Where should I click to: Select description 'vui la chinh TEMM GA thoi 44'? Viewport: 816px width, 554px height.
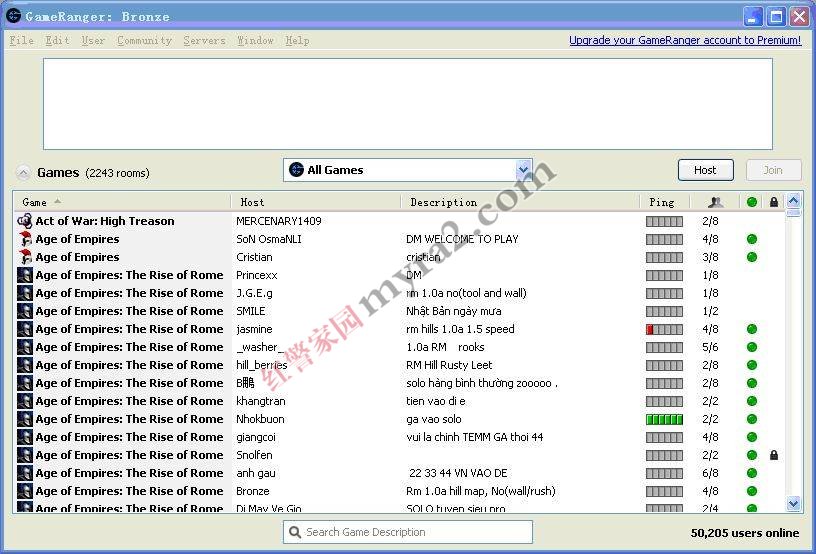(475, 437)
